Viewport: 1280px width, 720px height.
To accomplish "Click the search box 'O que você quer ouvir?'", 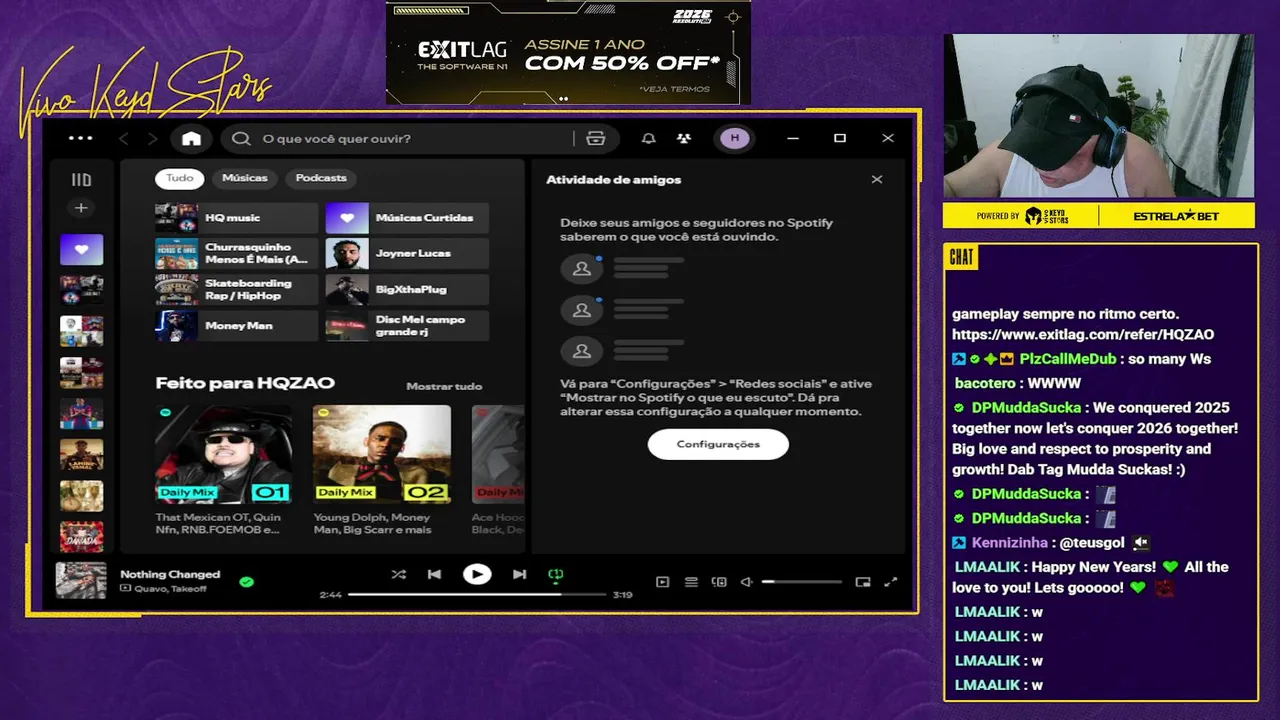I will click(x=400, y=138).
